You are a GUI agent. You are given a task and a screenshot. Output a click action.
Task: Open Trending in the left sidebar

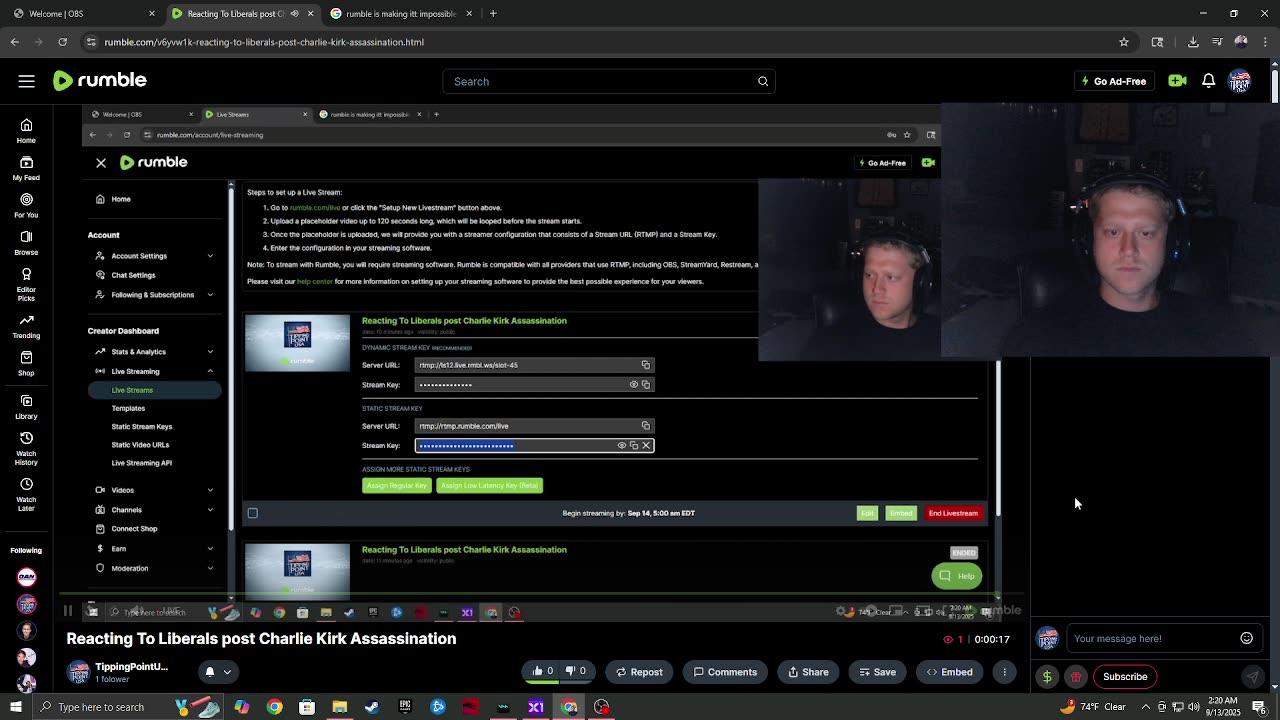coord(26,326)
